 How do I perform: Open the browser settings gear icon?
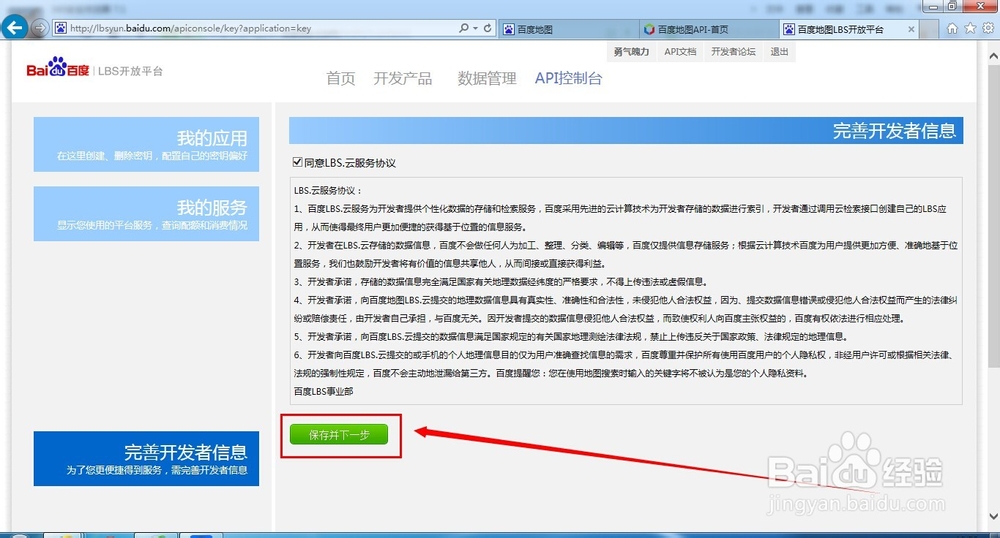click(x=988, y=28)
